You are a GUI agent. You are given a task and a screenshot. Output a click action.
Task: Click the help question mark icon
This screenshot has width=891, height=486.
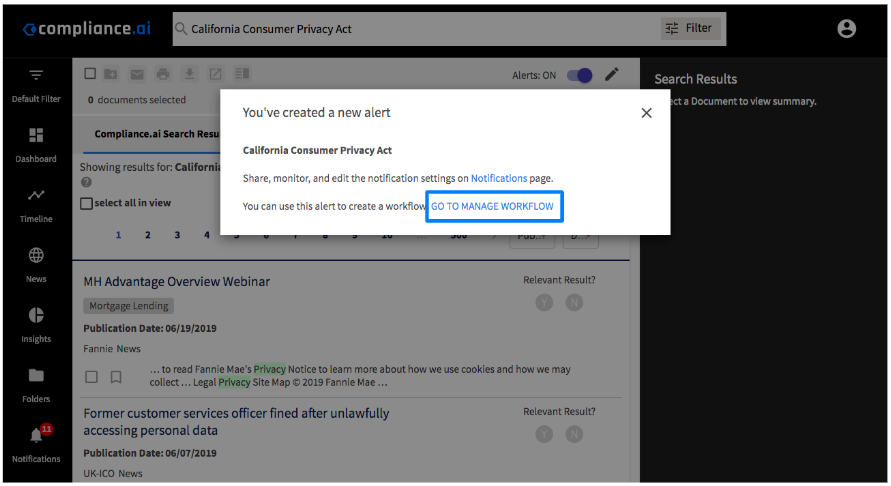pyautogui.click(x=86, y=182)
